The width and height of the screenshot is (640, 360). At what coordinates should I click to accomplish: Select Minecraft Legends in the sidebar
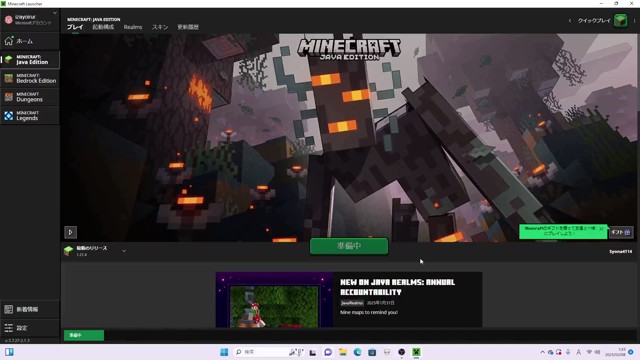point(29,116)
